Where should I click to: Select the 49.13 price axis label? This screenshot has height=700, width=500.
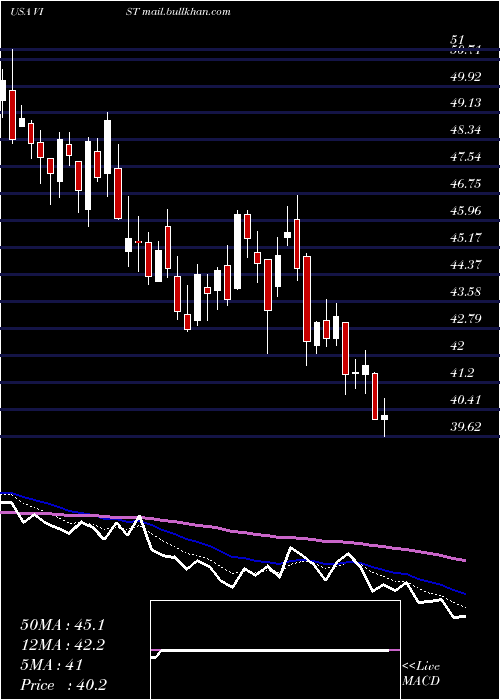point(466,103)
